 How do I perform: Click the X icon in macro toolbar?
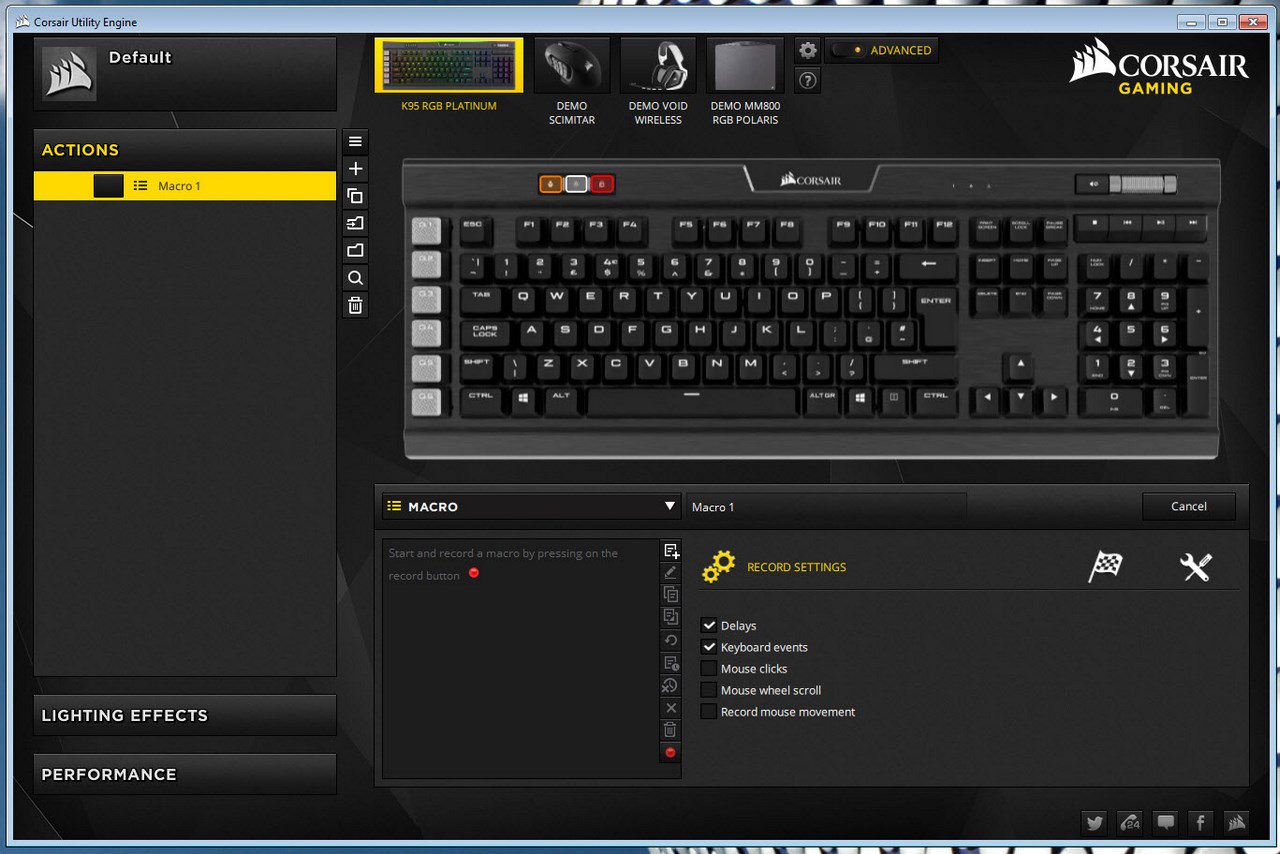pos(671,708)
